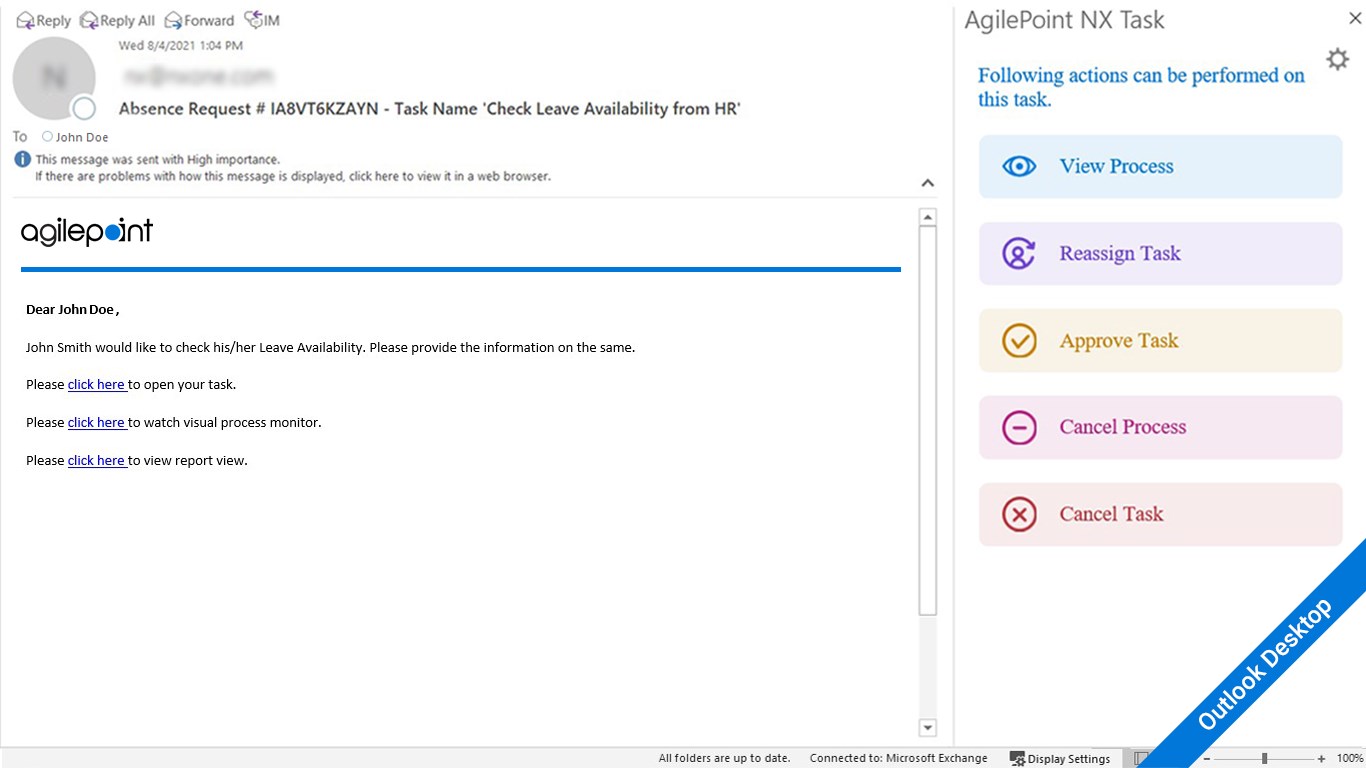Select the 'Dear John Doe,' greeting text
Image resolution: width=1366 pixels, height=768 pixels.
[x=72, y=310]
